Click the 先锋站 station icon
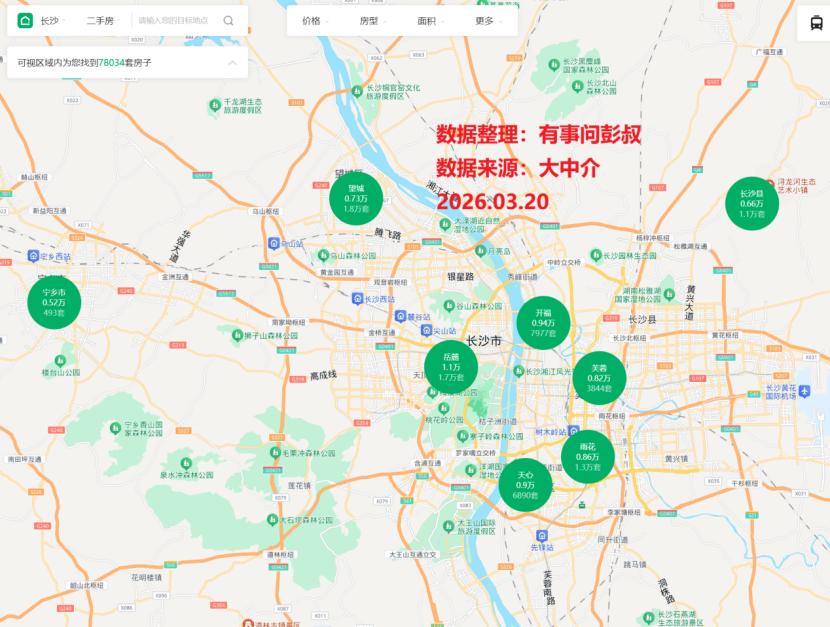Screen dimensions: 830x627 [535, 534]
